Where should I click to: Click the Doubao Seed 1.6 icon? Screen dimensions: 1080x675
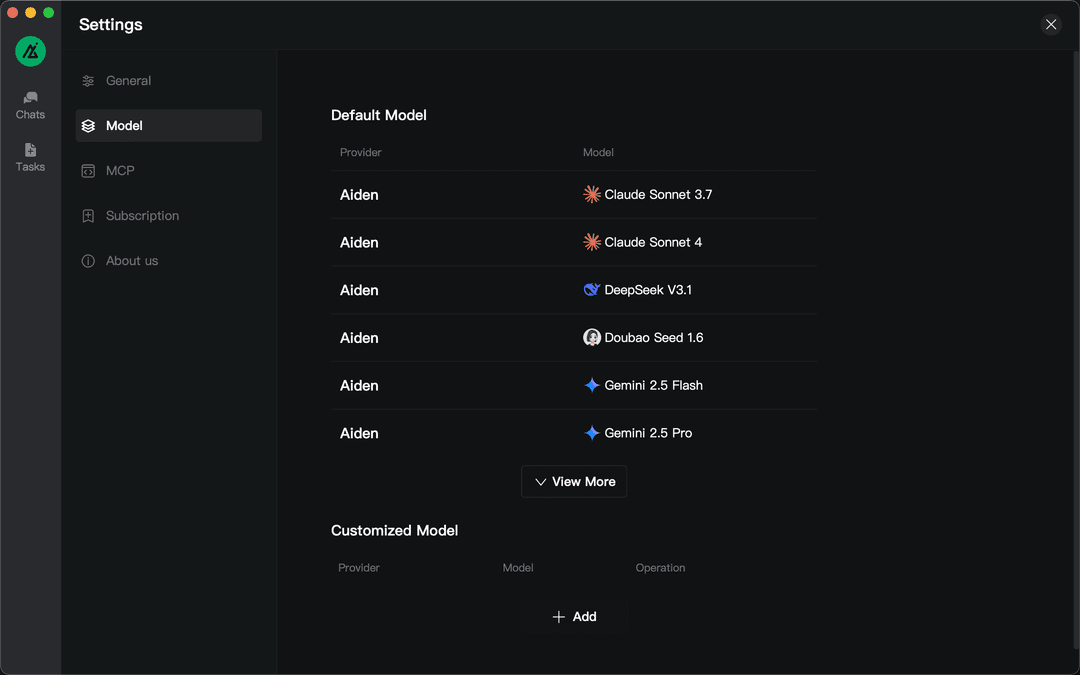592,338
